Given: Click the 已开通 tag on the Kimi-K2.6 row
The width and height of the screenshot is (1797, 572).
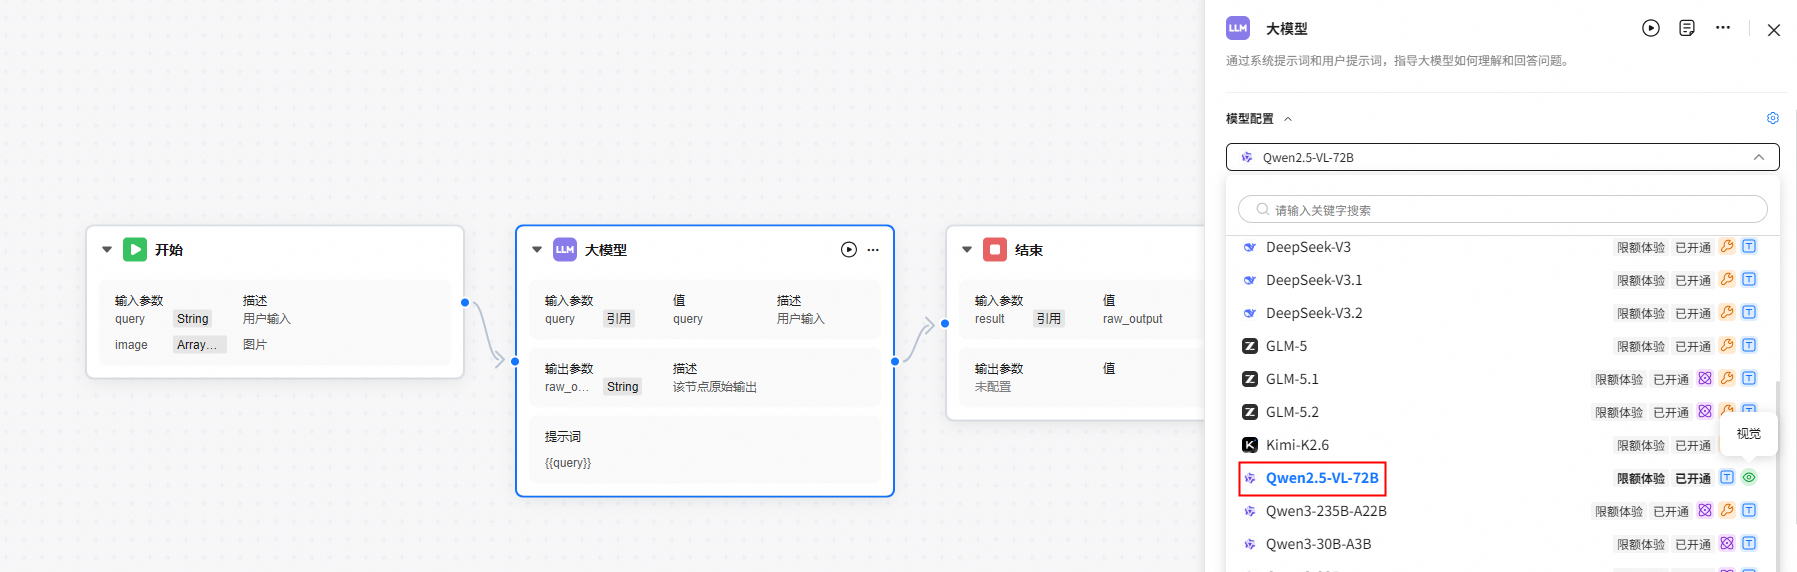Looking at the screenshot, I should [x=1693, y=445].
